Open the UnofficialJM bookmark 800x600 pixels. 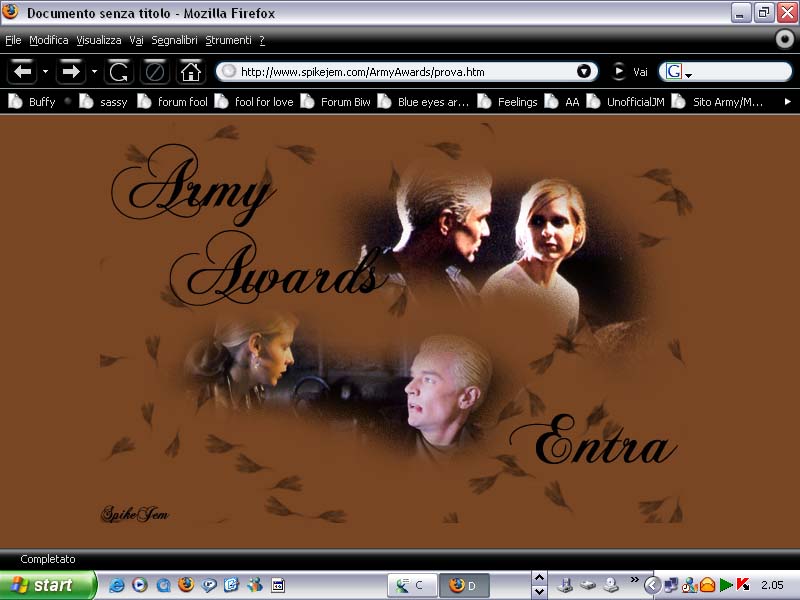click(626, 102)
